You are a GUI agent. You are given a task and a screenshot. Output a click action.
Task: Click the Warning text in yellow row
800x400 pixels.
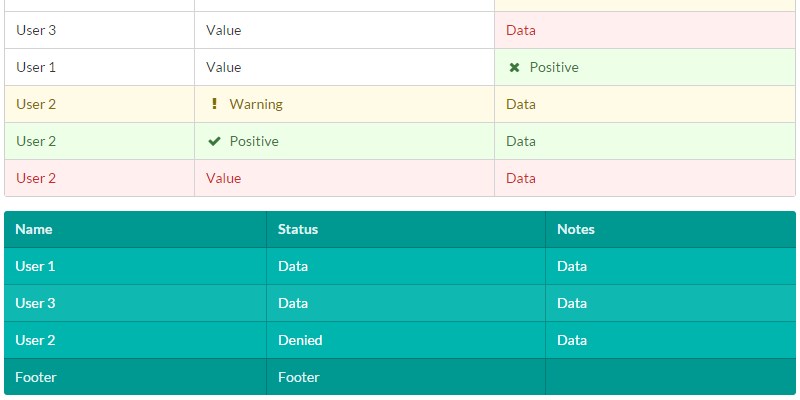(256, 104)
